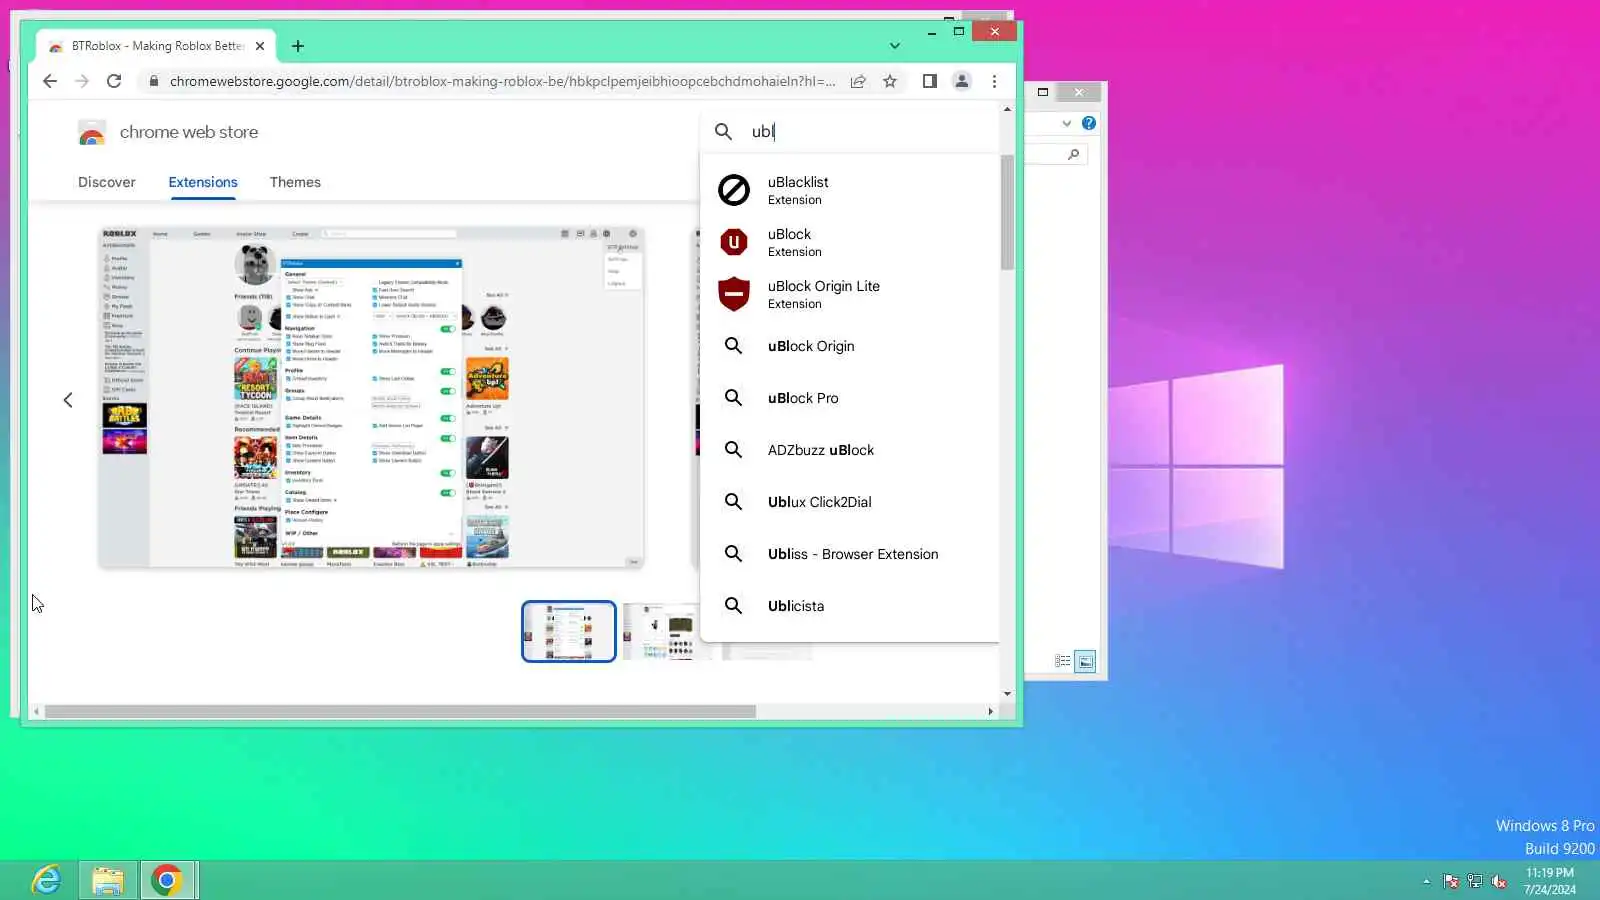Open the Themes tab
The height and width of the screenshot is (900, 1600).
tap(295, 182)
